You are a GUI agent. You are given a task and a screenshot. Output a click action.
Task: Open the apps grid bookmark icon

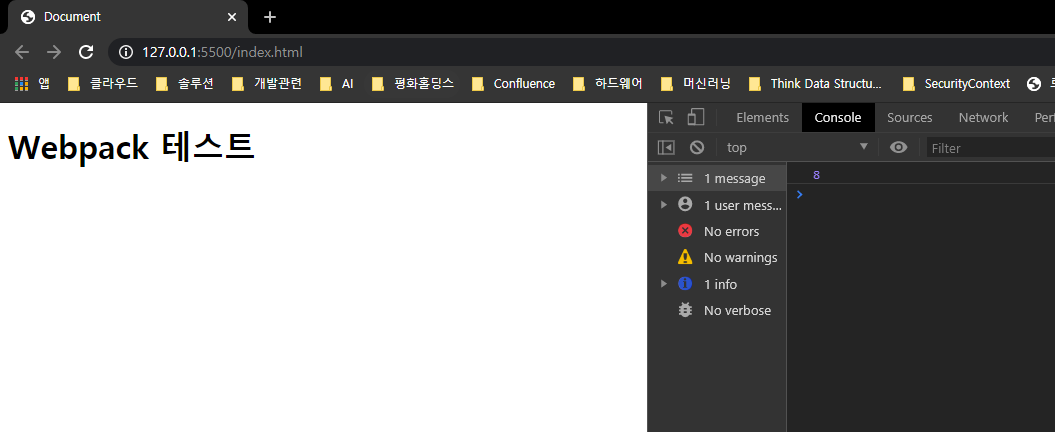pyautogui.click(x=22, y=83)
